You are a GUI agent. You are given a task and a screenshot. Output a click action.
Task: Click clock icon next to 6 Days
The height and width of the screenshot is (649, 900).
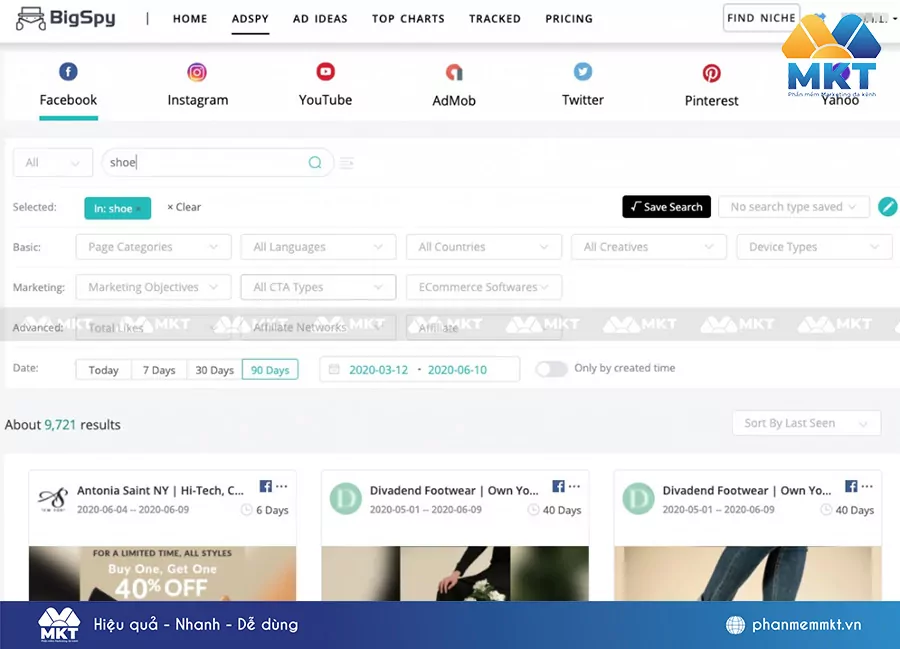pos(246,510)
